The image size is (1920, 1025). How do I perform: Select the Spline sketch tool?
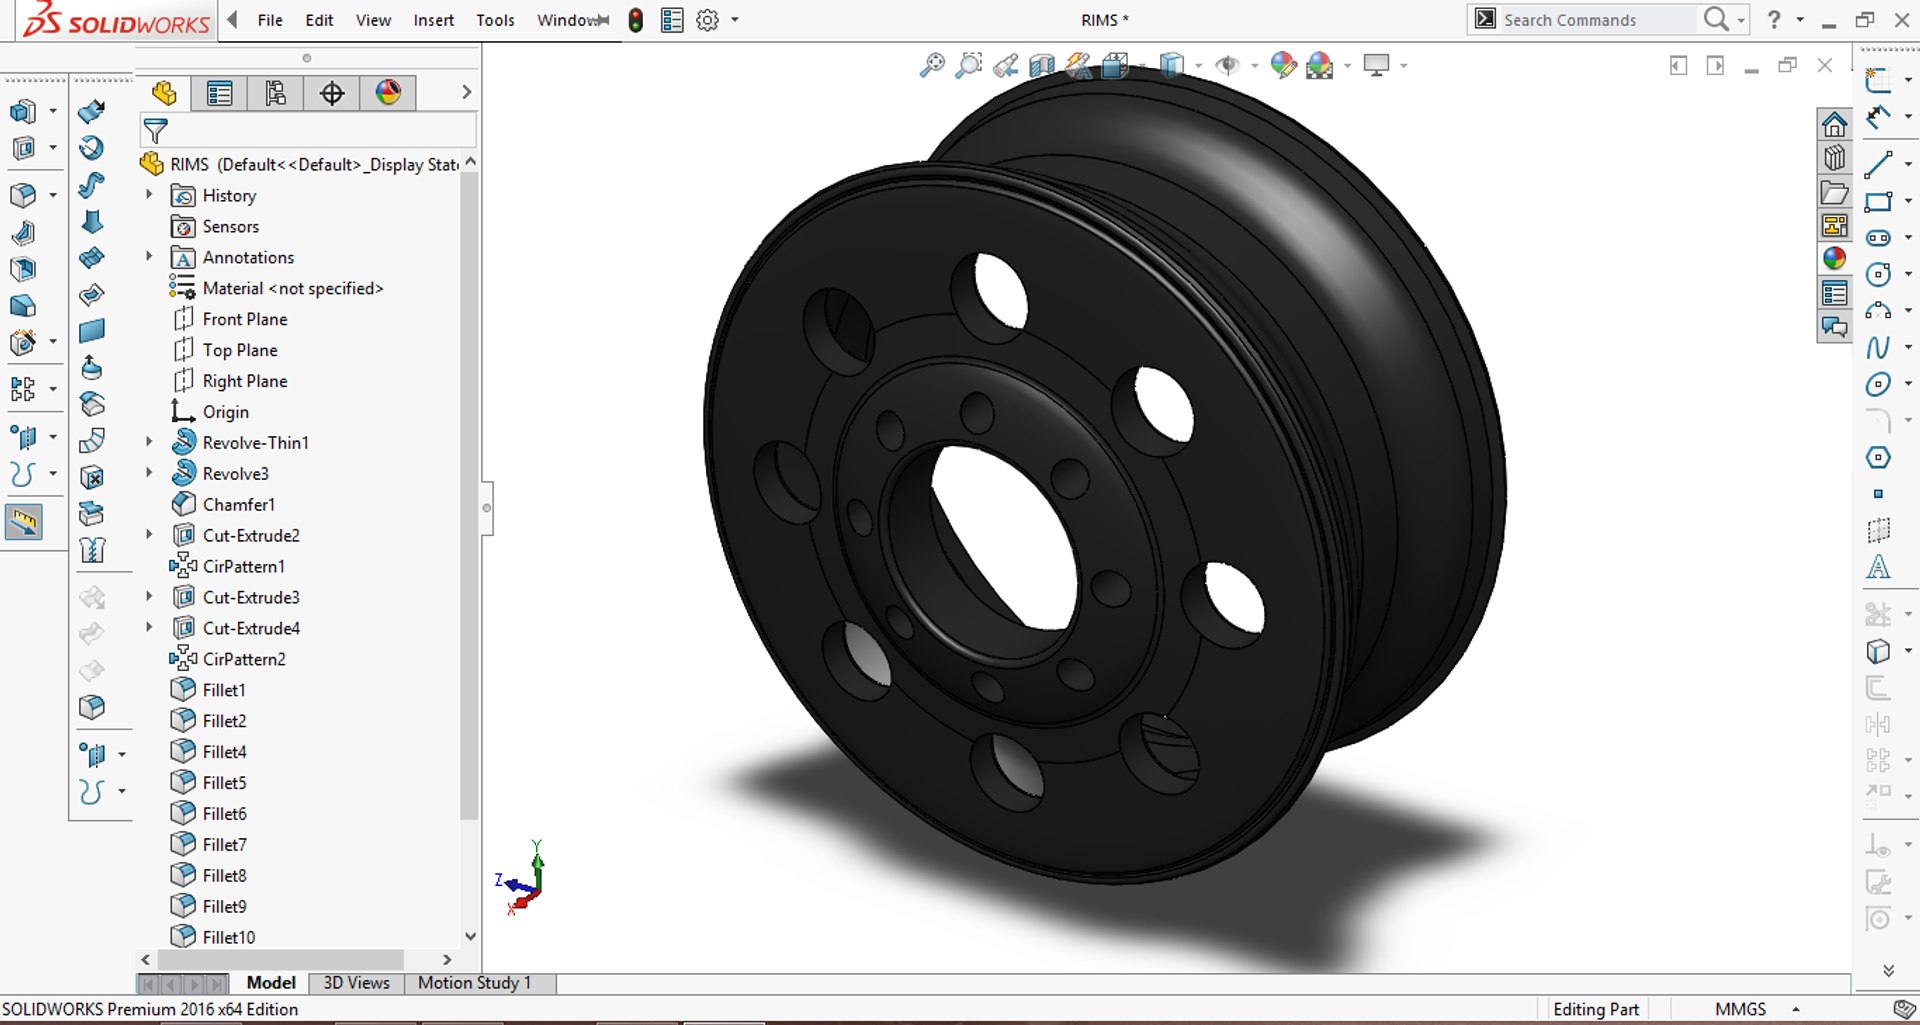pyautogui.click(x=1878, y=347)
